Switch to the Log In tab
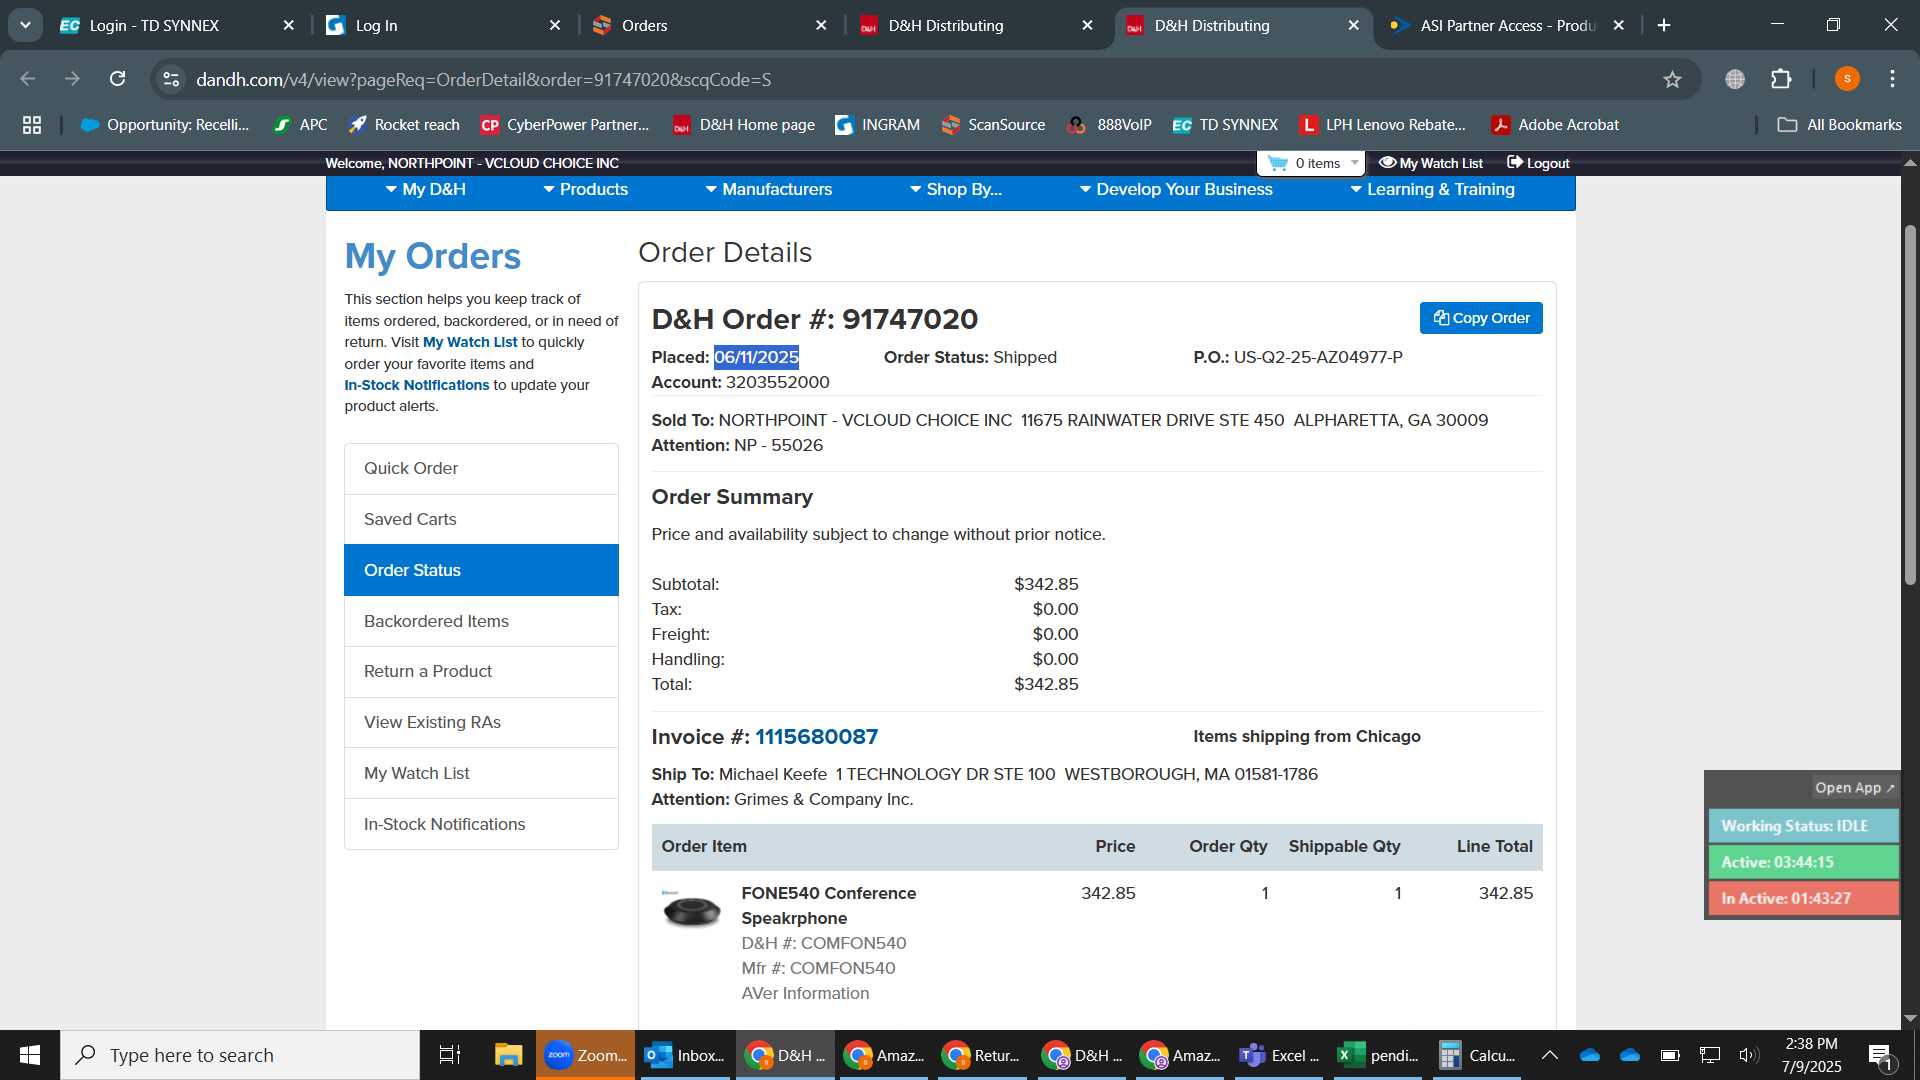The height and width of the screenshot is (1080, 1920). [x=442, y=25]
